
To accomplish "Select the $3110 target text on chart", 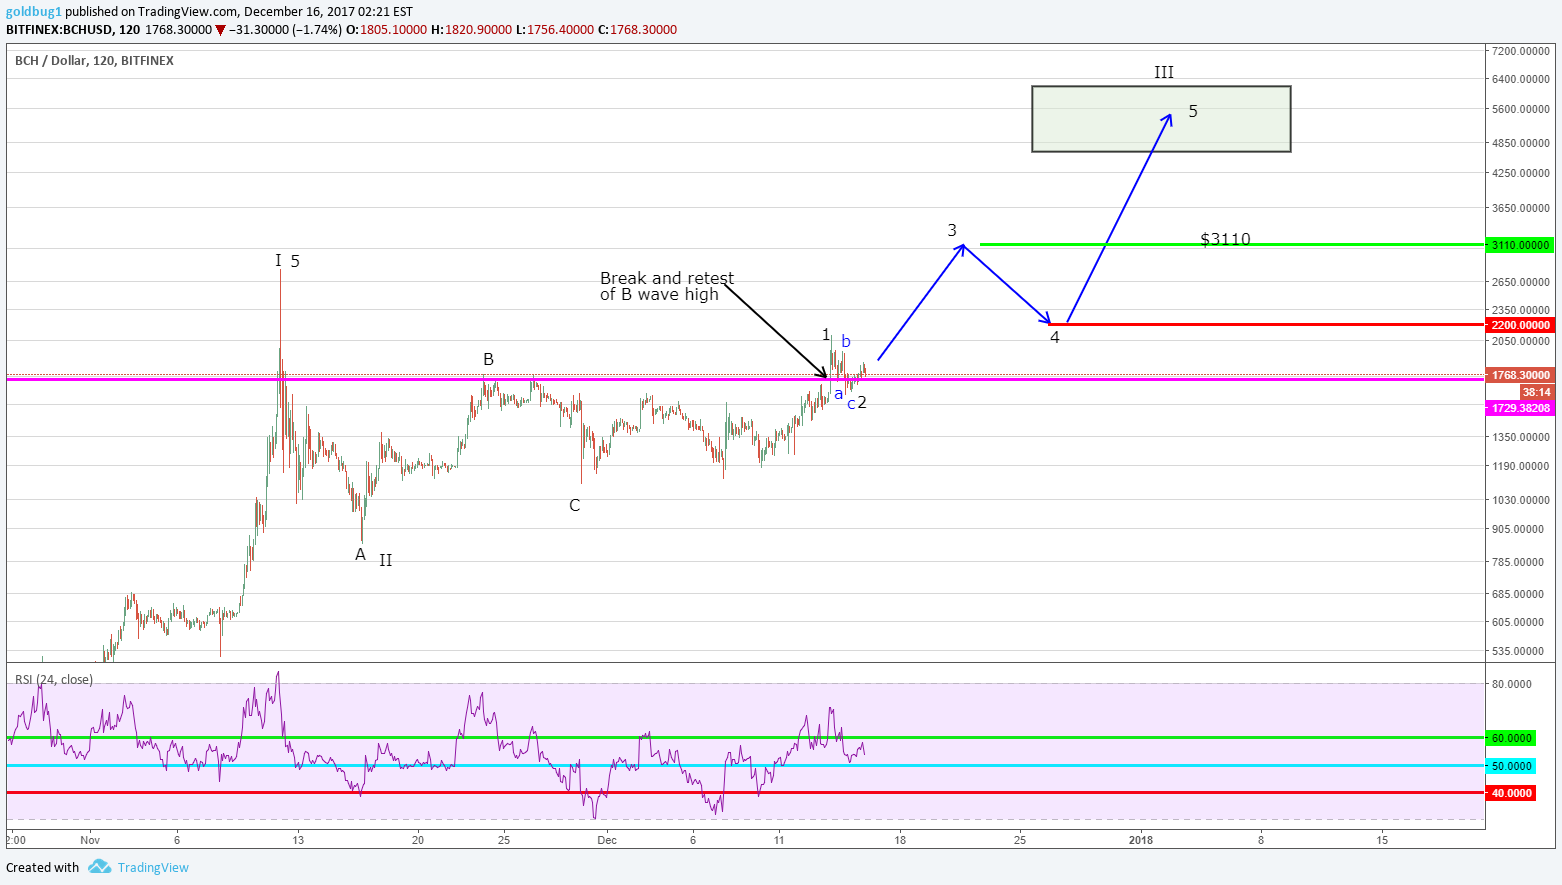I will [x=1225, y=240].
